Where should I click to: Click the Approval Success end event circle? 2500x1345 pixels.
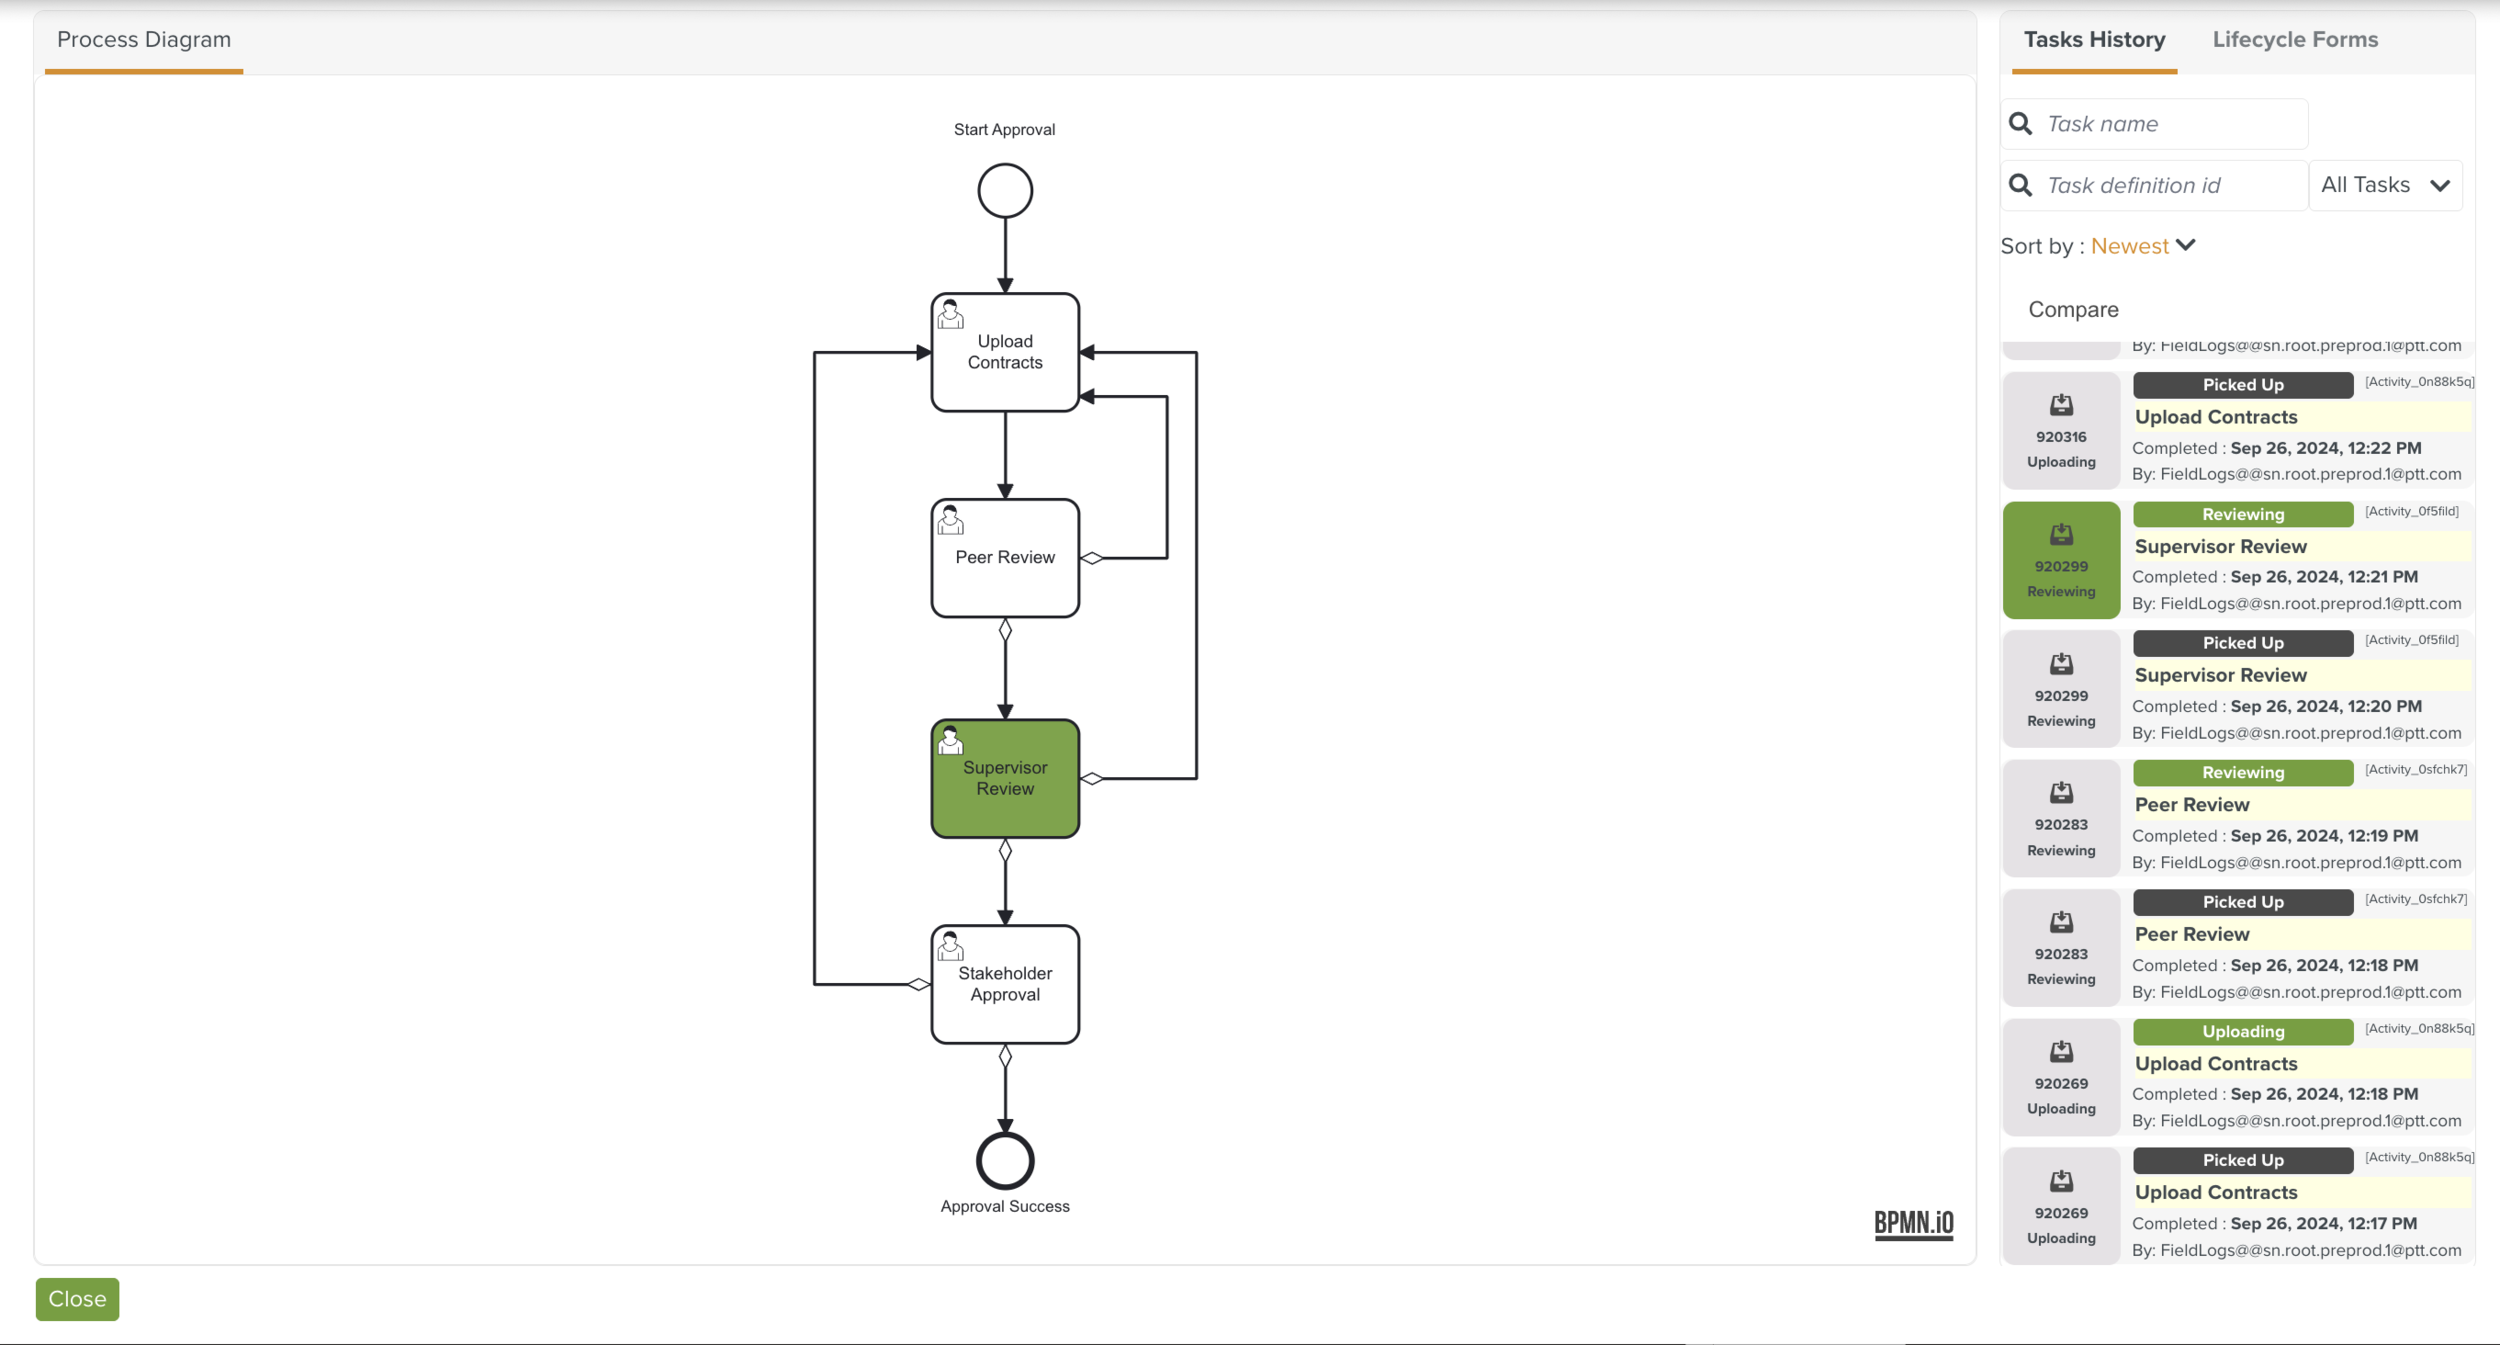pyautogui.click(x=1005, y=1160)
